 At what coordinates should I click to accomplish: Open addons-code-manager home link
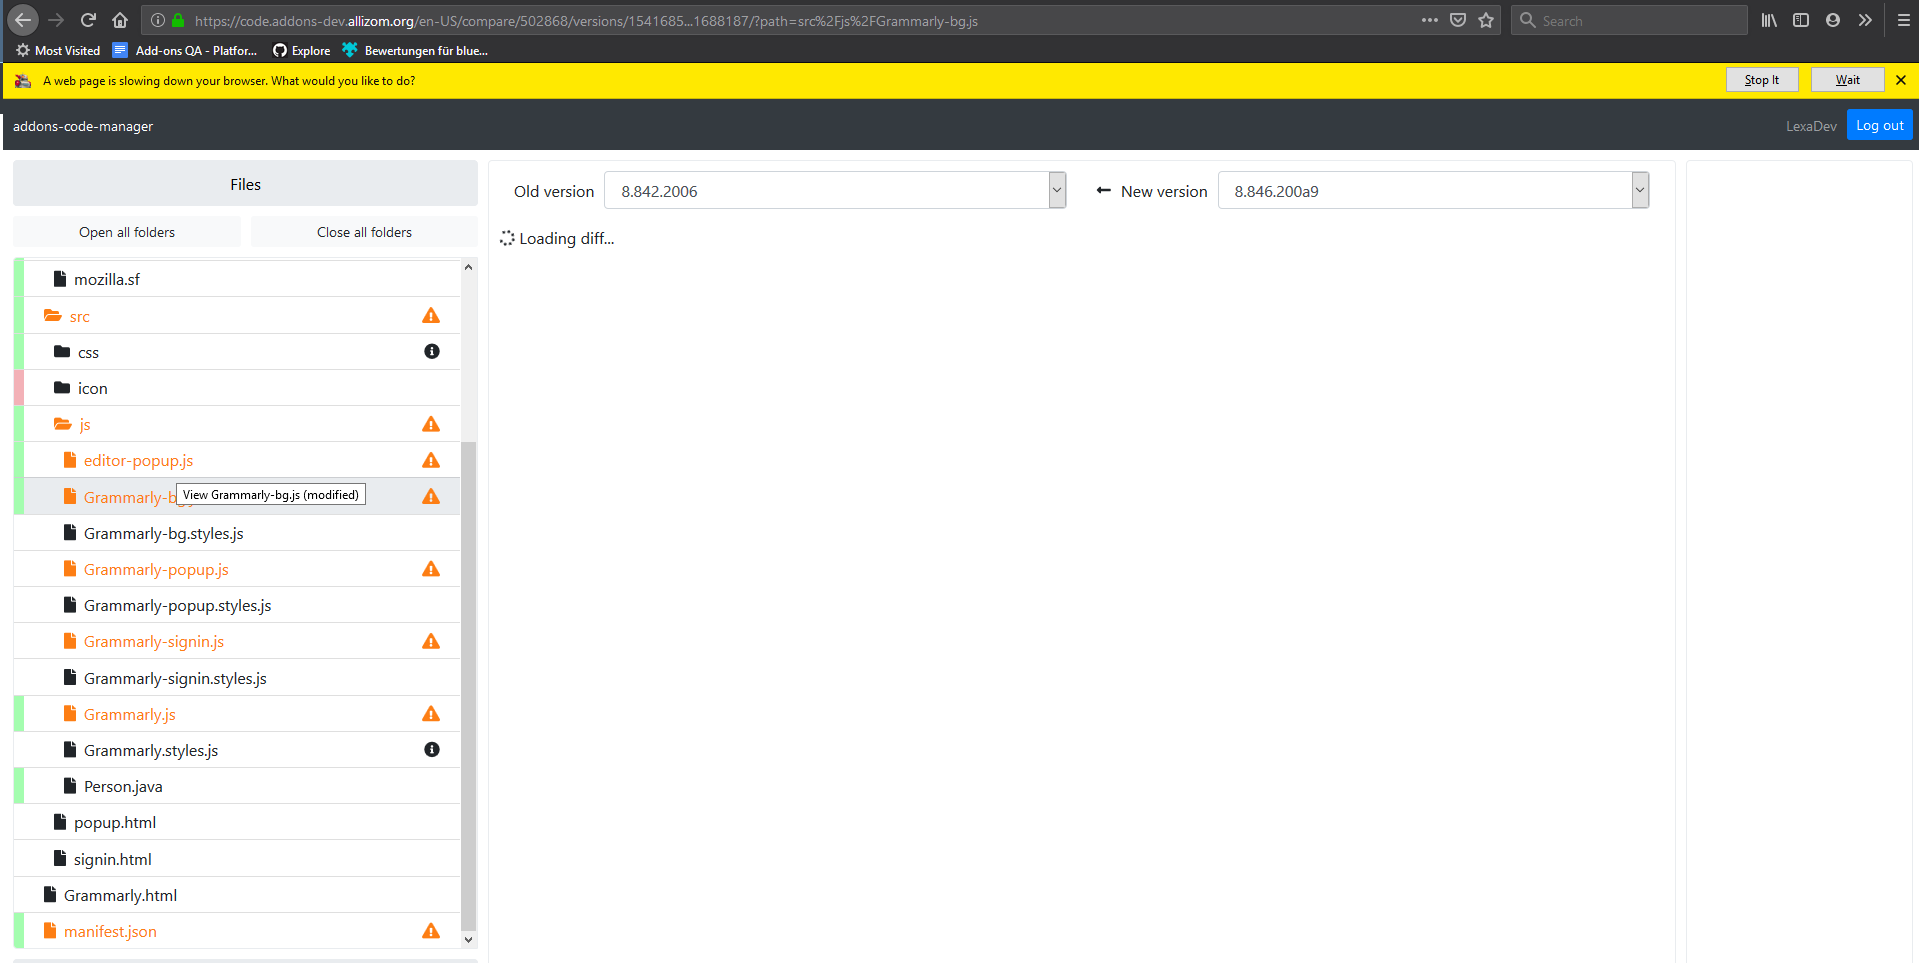click(x=83, y=126)
